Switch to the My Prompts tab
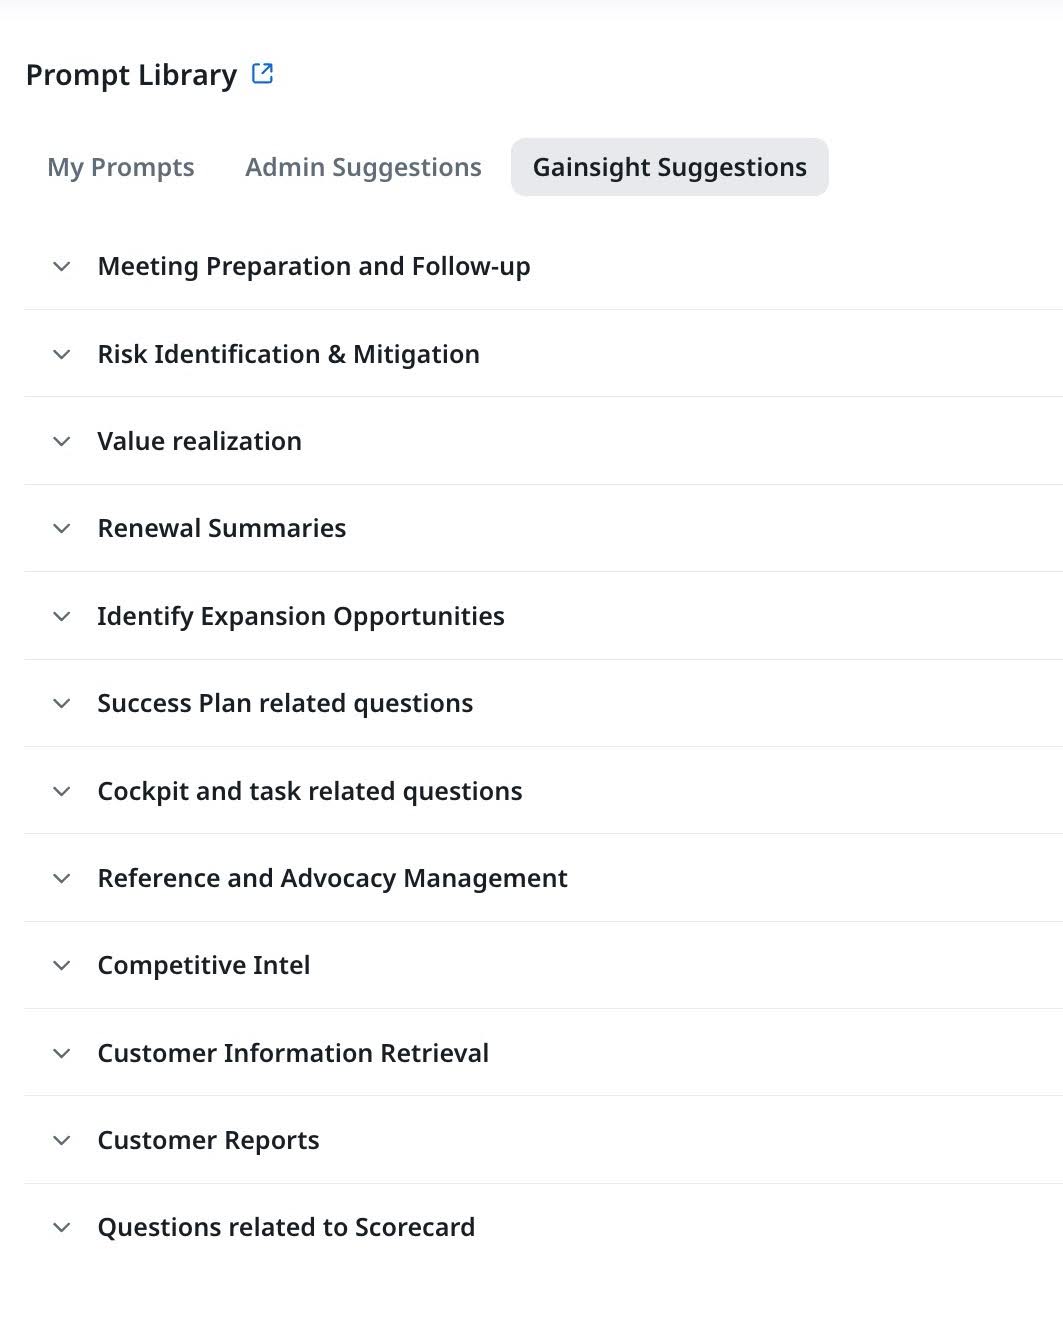 [120, 167]
